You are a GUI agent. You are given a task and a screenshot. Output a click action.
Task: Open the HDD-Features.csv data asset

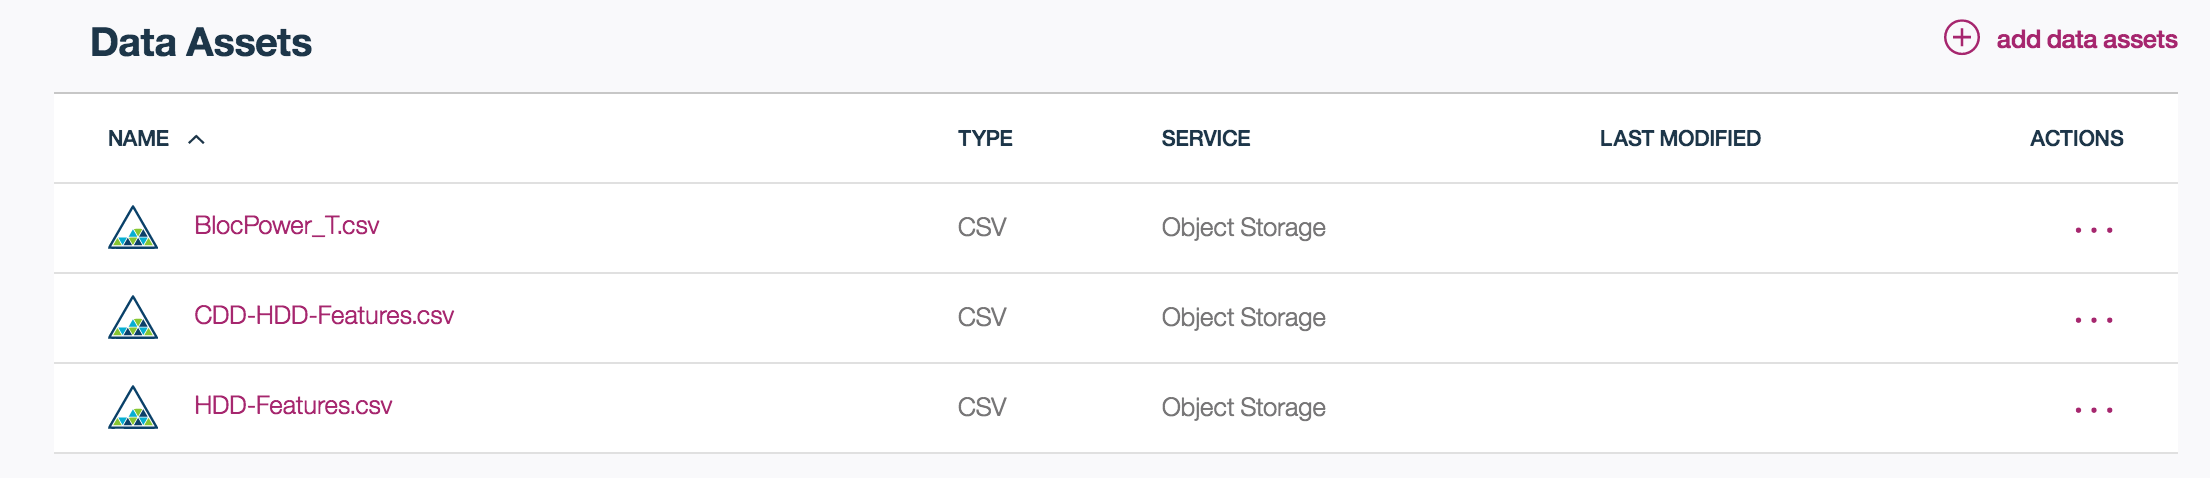293,406
